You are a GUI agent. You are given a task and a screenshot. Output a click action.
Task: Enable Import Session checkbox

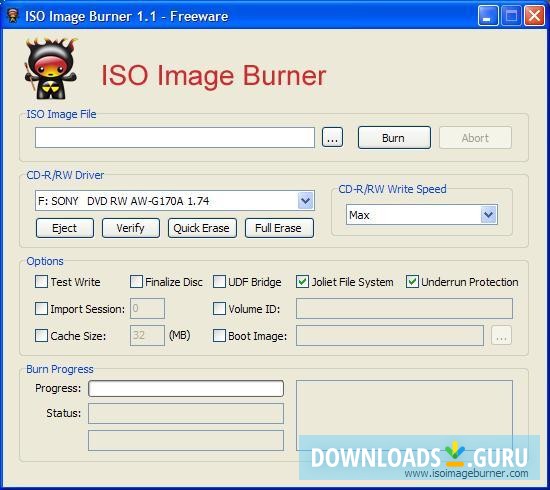(41, 309)
